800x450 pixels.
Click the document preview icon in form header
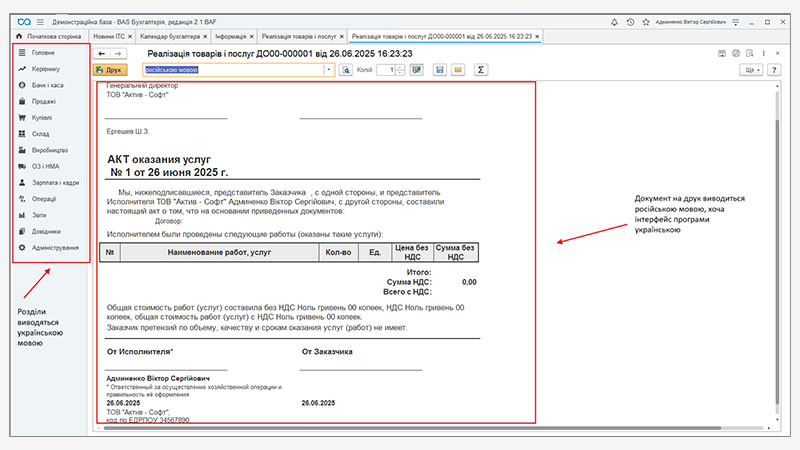(x=749, y=54)
